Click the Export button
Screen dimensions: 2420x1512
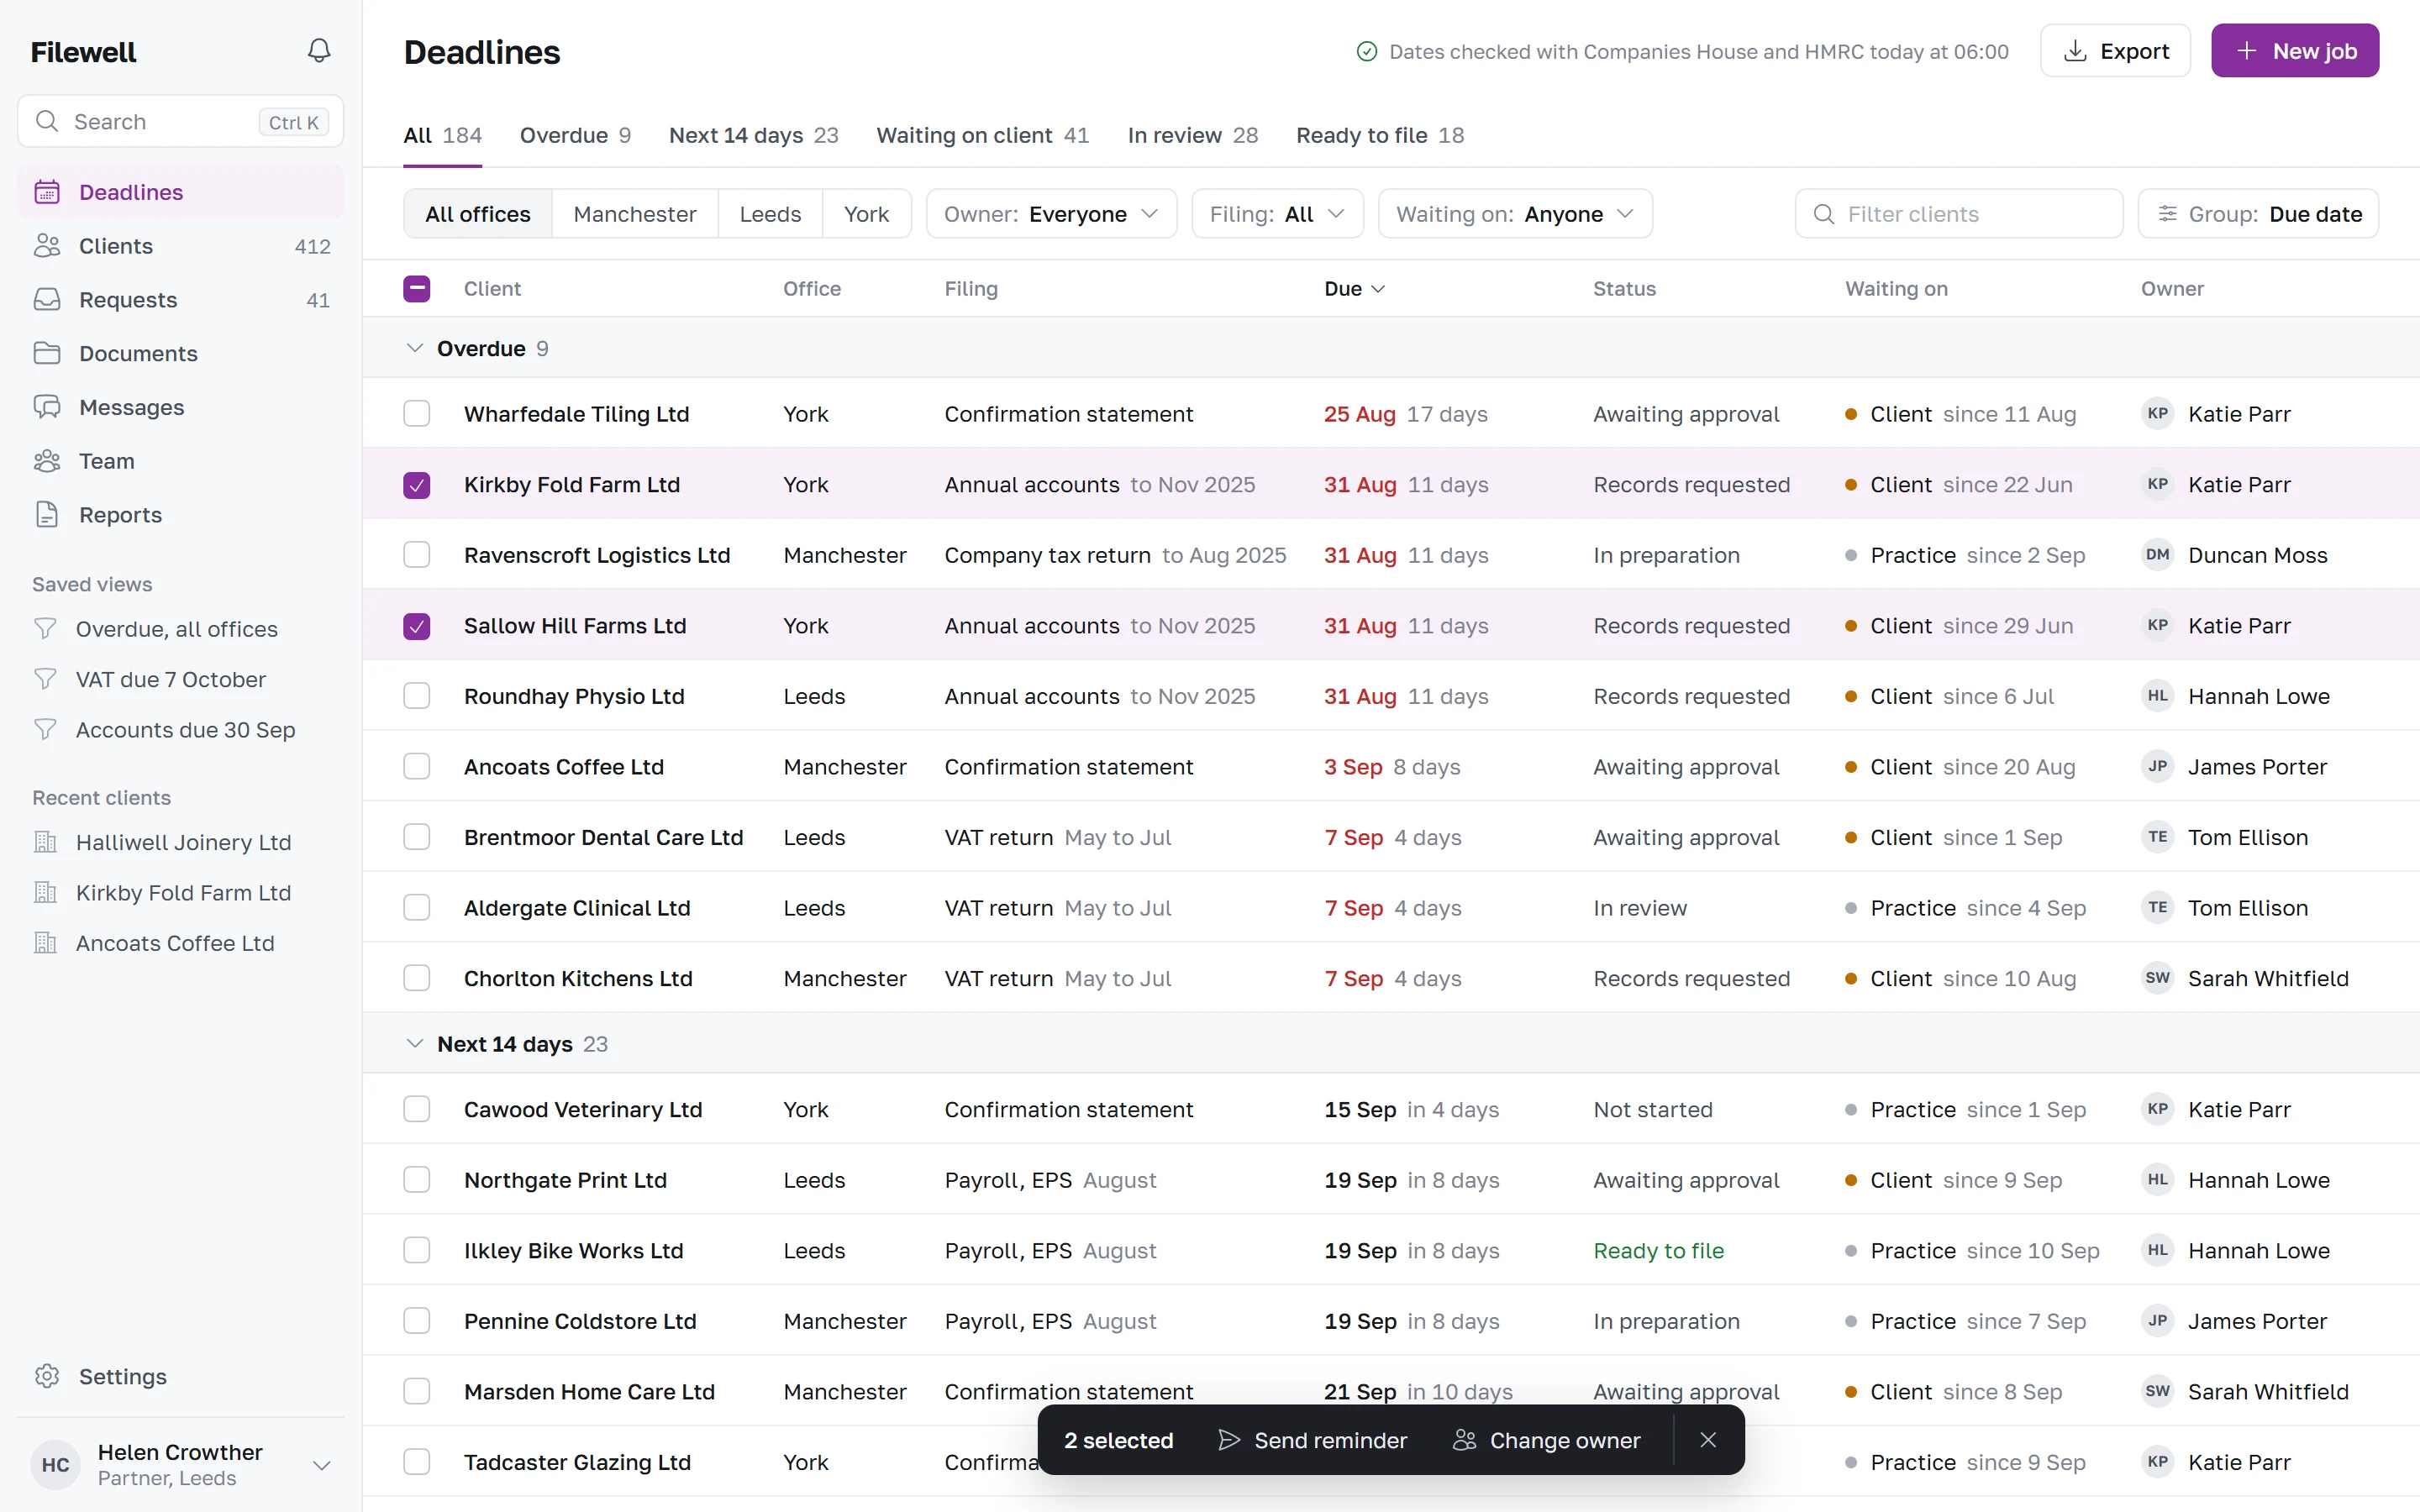tap(2115, 51)
